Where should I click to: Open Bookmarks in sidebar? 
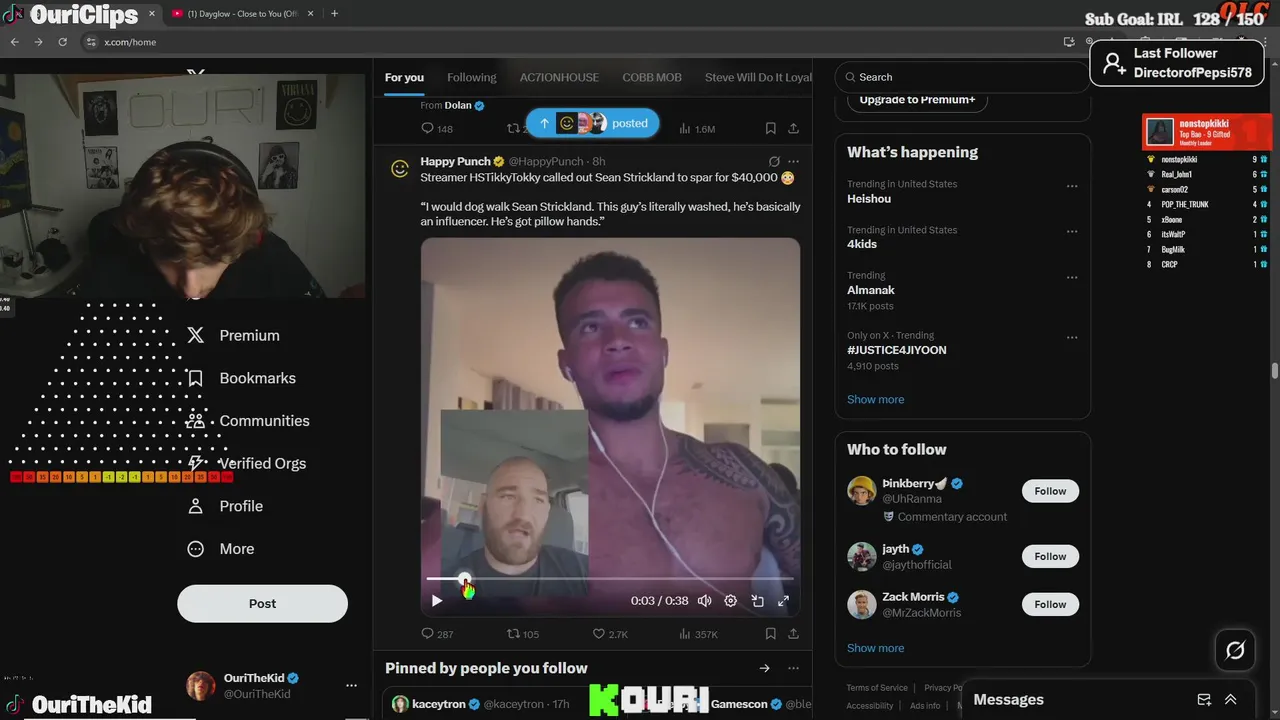242,378
